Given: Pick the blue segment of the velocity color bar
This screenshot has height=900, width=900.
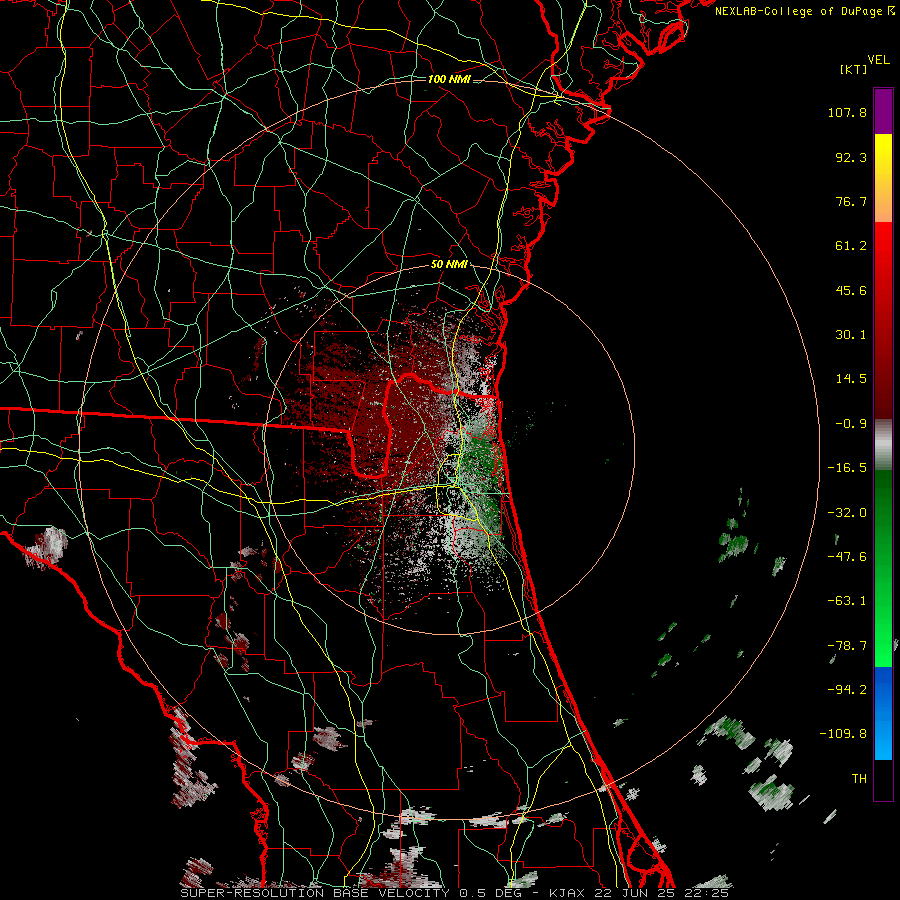Looking at the screenshot, I should [x=883, y=713].
